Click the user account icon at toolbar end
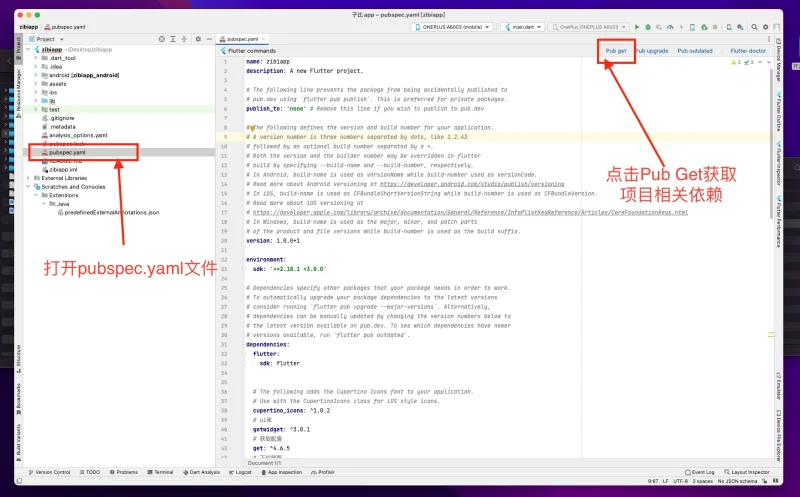This screenshot has height=497, width=800. point(777,27)
